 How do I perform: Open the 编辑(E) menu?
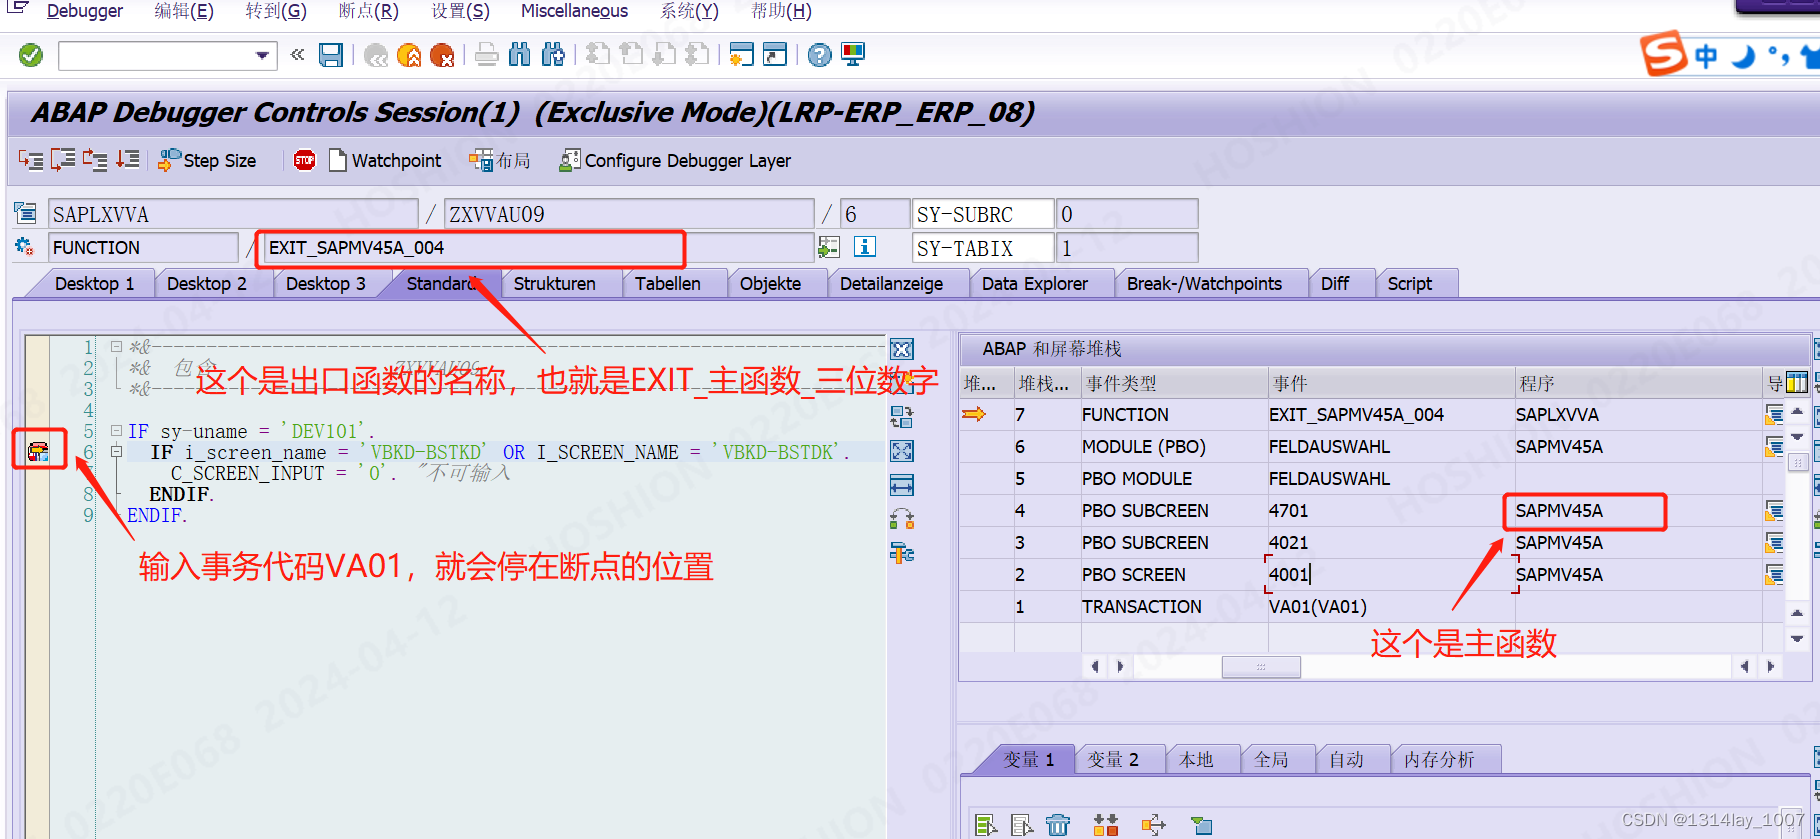coord(184,11)
